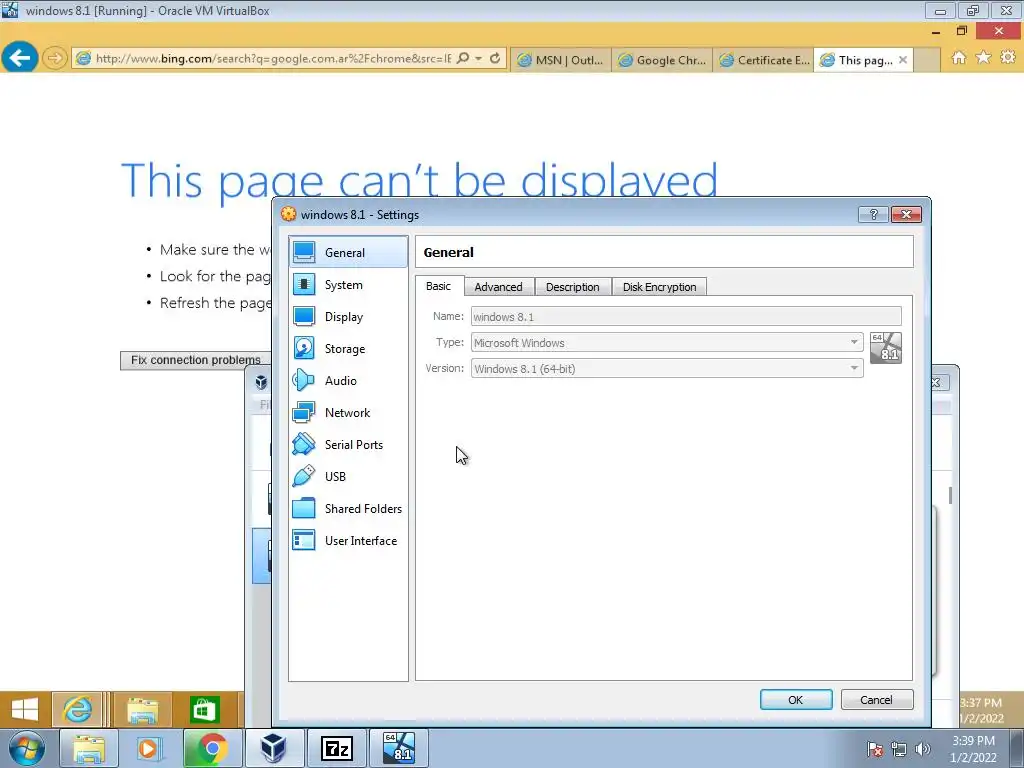The image size is (1024, 768).
Task: Expand the Type dropdown Microsoft Windows
Action: 667,342
